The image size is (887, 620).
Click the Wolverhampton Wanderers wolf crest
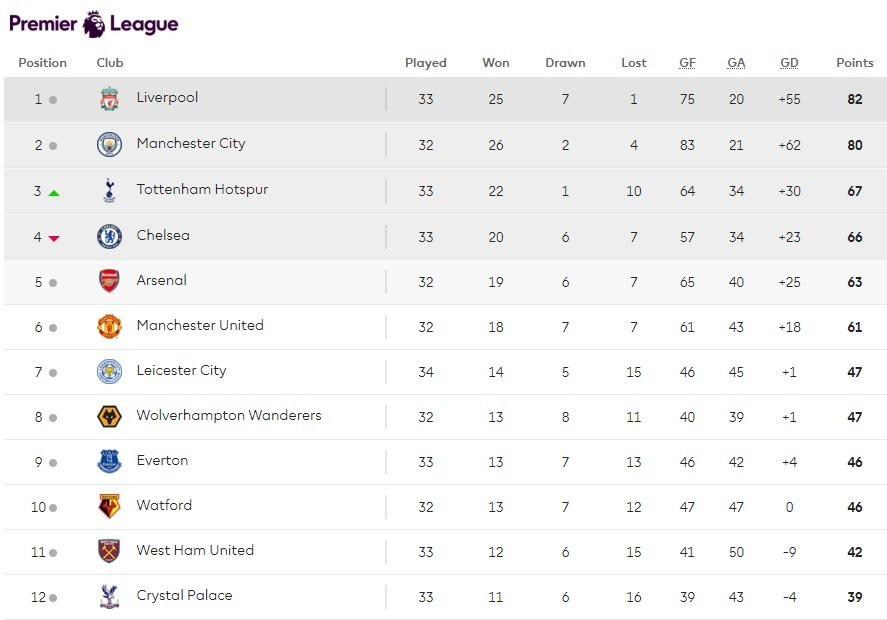click(110, 416)
